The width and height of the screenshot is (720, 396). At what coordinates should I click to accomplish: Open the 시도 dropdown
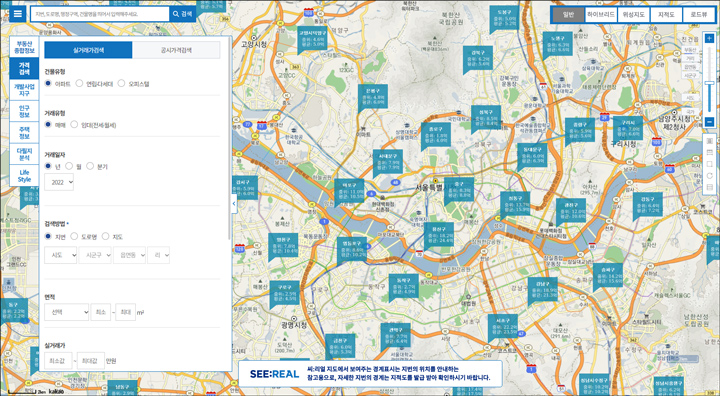click(x=61, y=255)
